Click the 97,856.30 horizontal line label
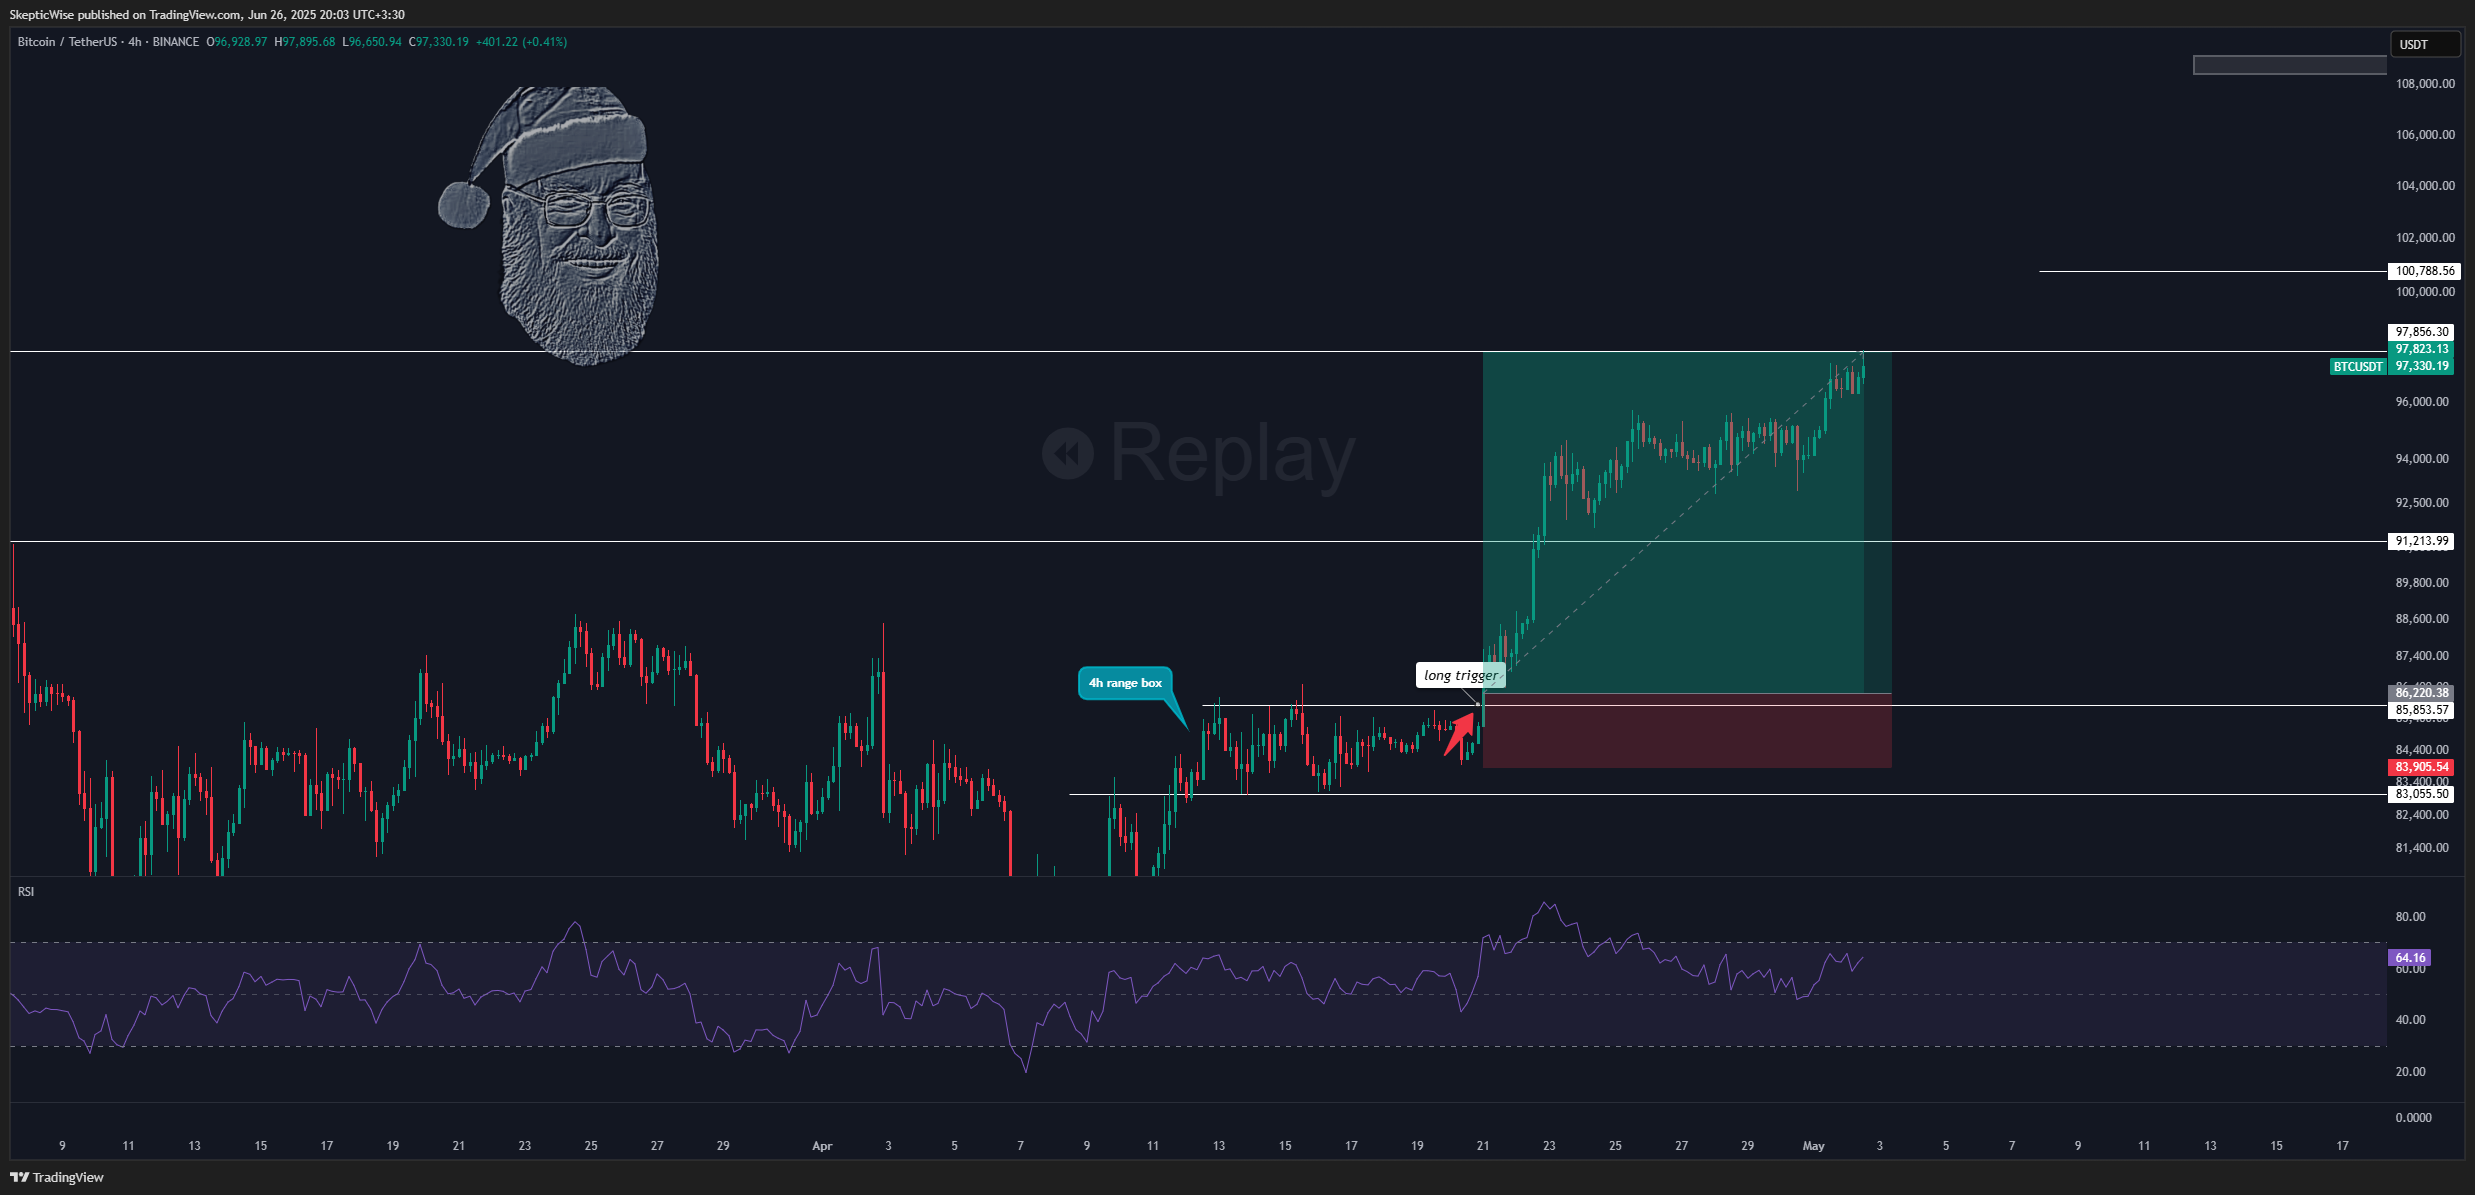2475x1195 pixels. [2422, 332]
